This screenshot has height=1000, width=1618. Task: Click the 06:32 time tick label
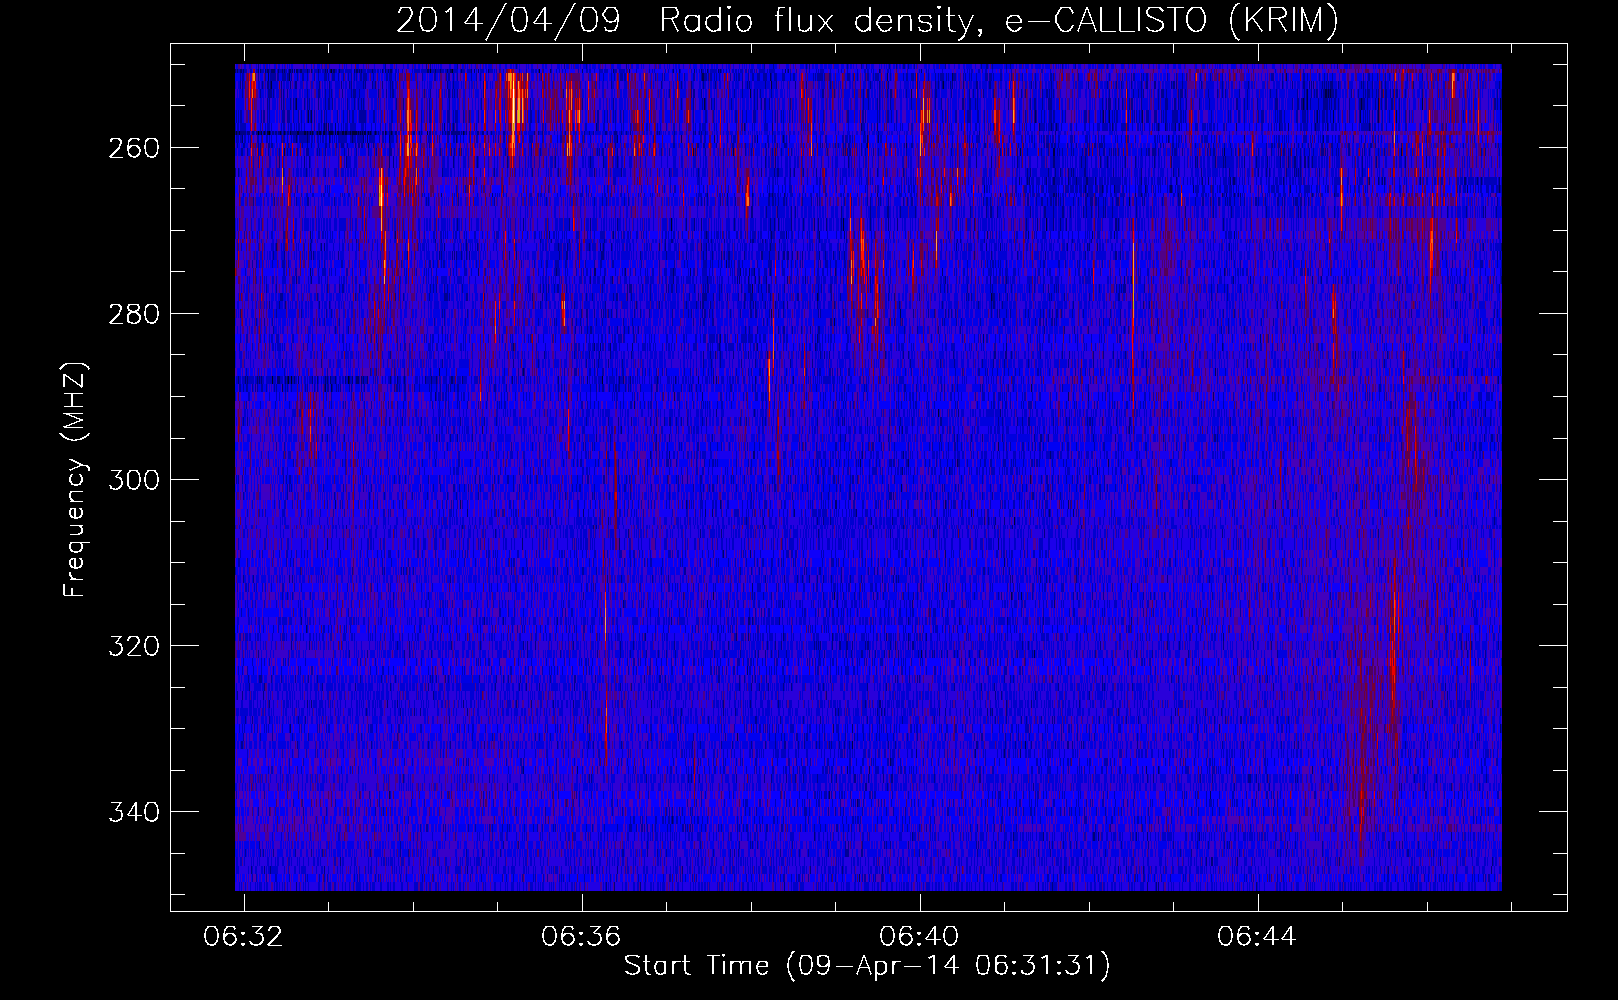click(x=243, y=937)
